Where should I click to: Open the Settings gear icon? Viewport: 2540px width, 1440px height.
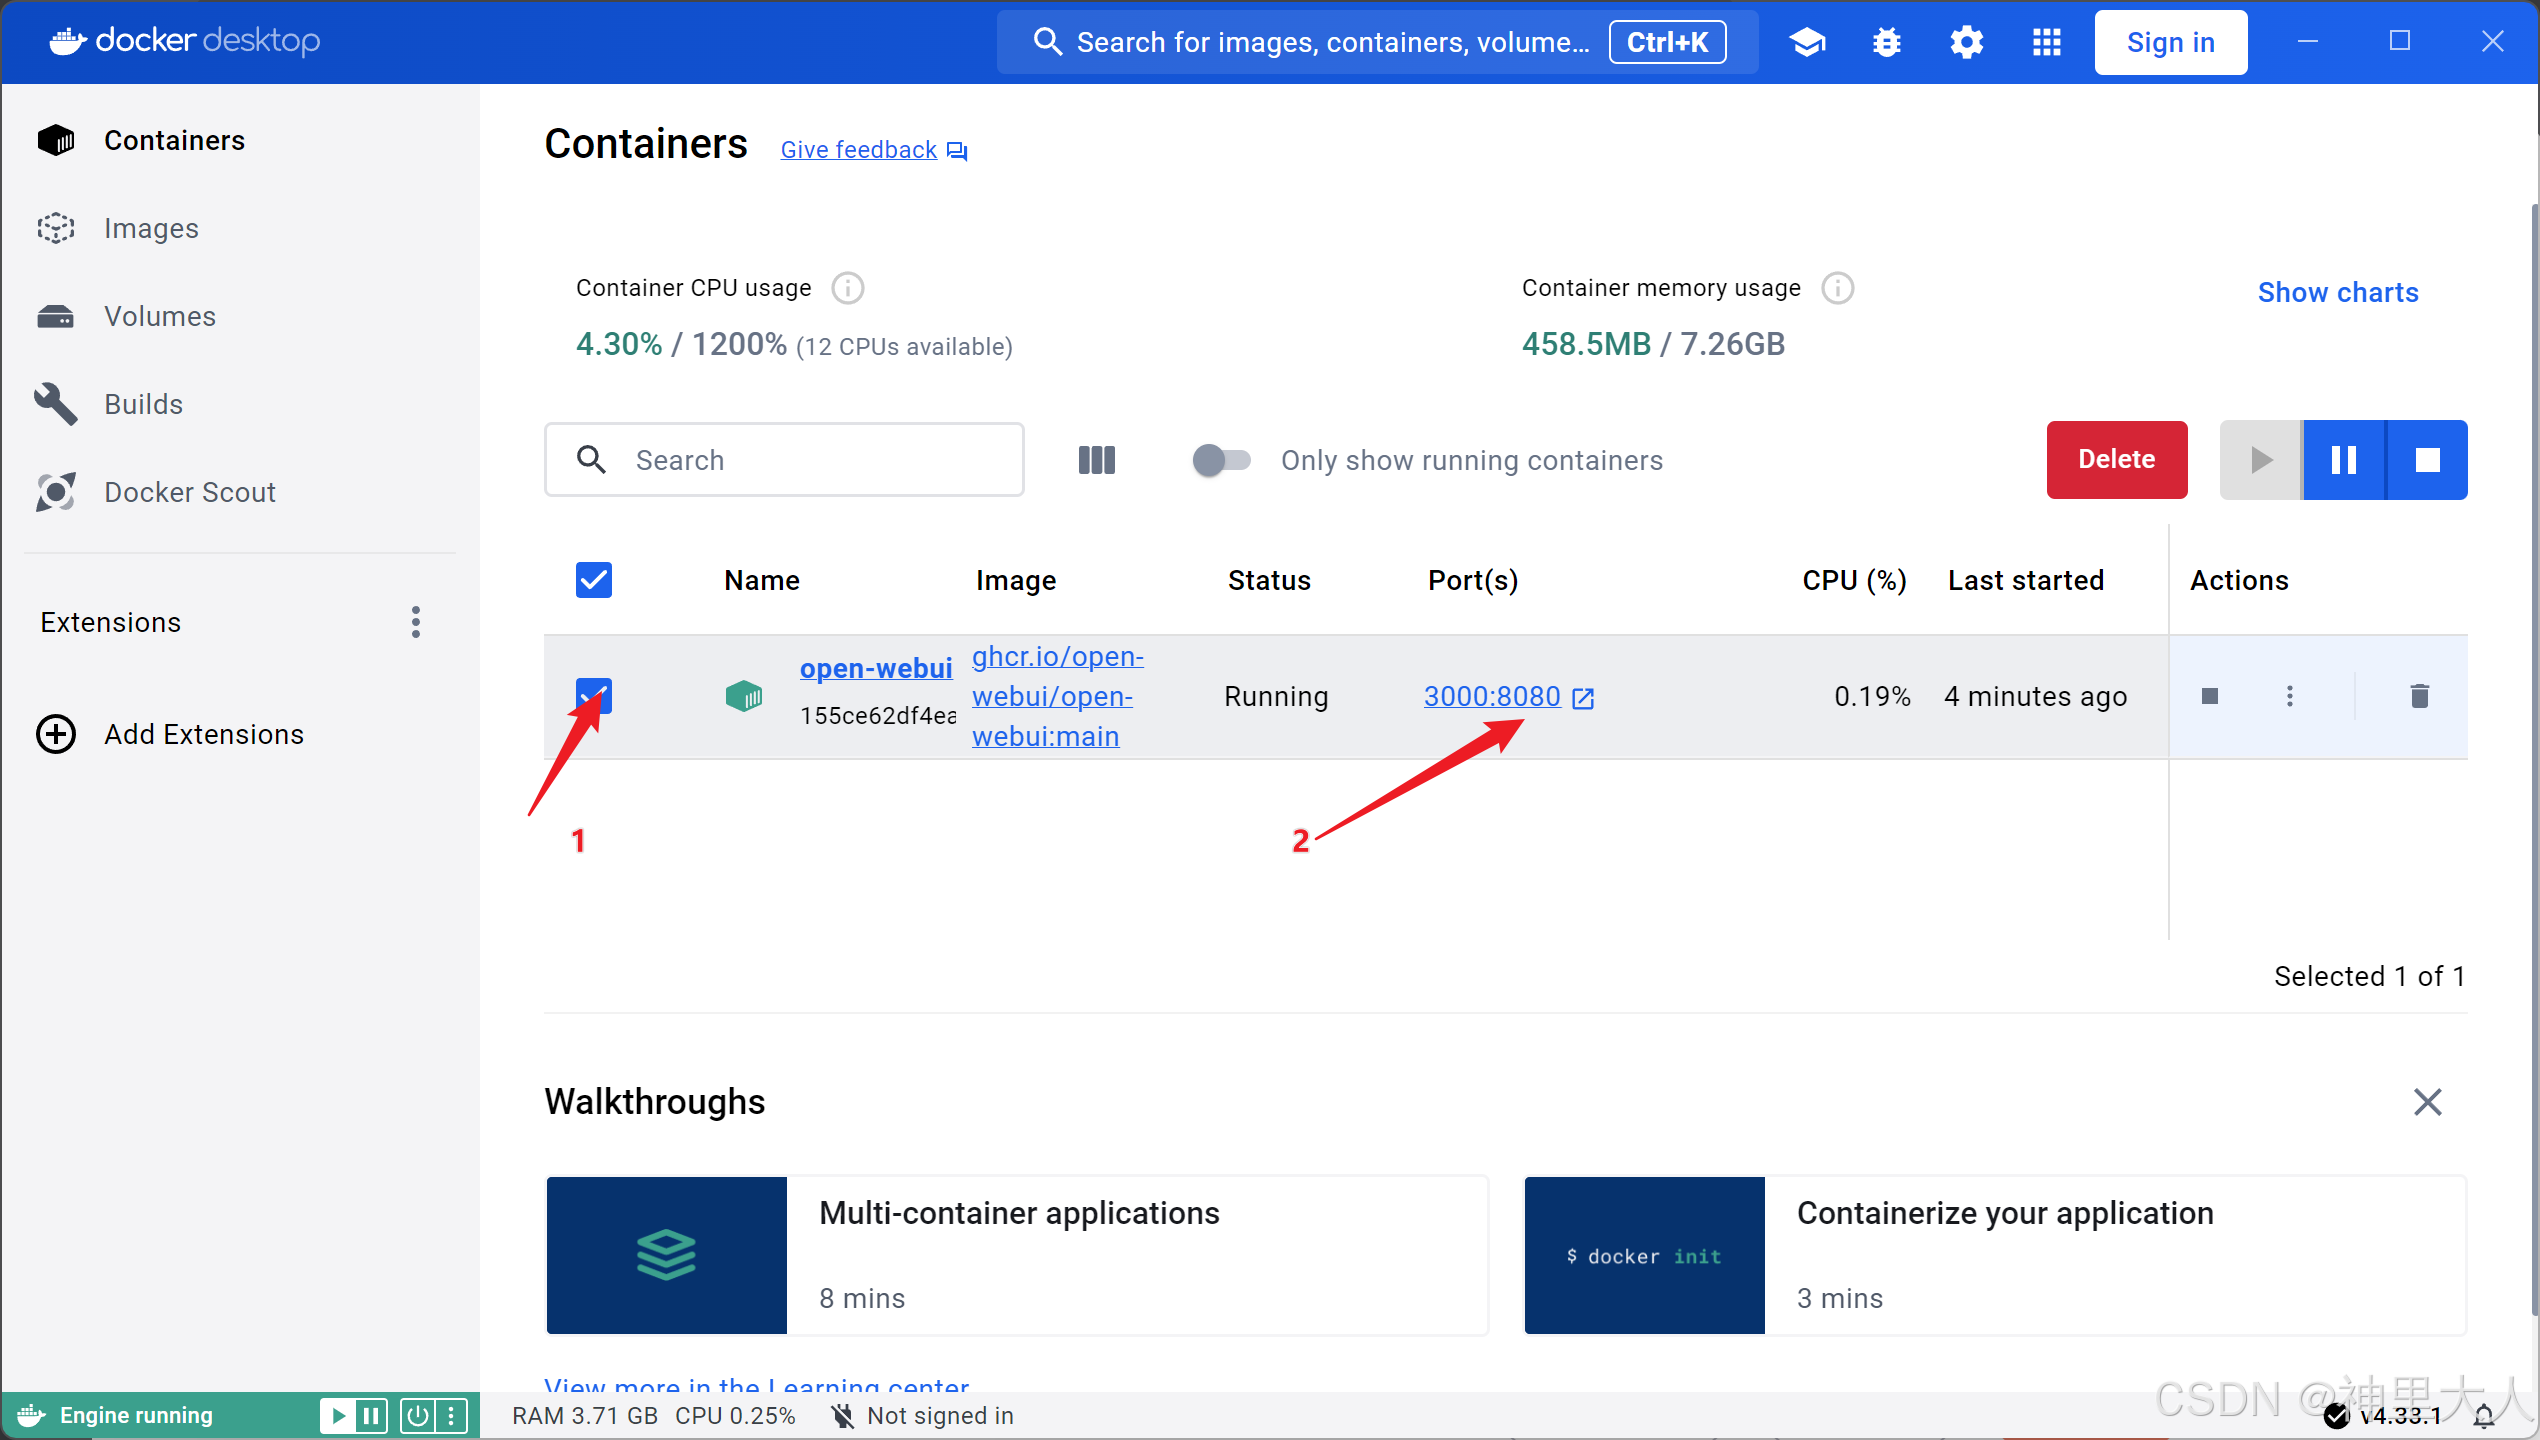pyautogui.click(x=1966, y=42)
